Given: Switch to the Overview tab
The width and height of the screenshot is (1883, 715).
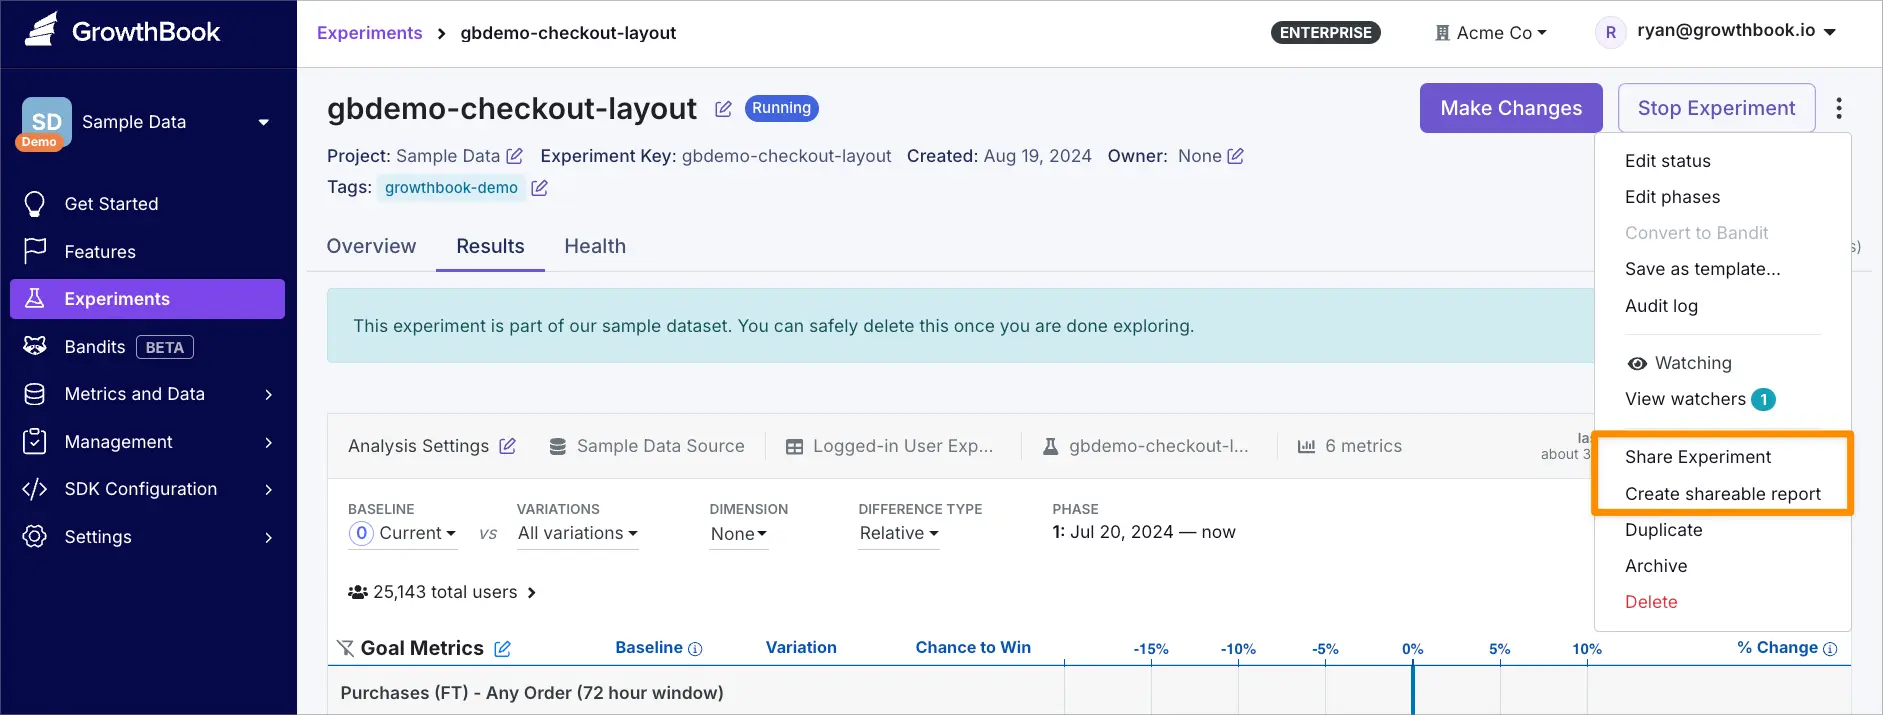Looking at the screenshot, I should 371,246.
